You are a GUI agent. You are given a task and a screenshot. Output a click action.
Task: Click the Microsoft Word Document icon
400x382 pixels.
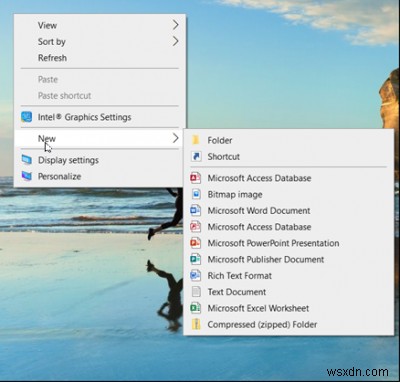(196, 211)
